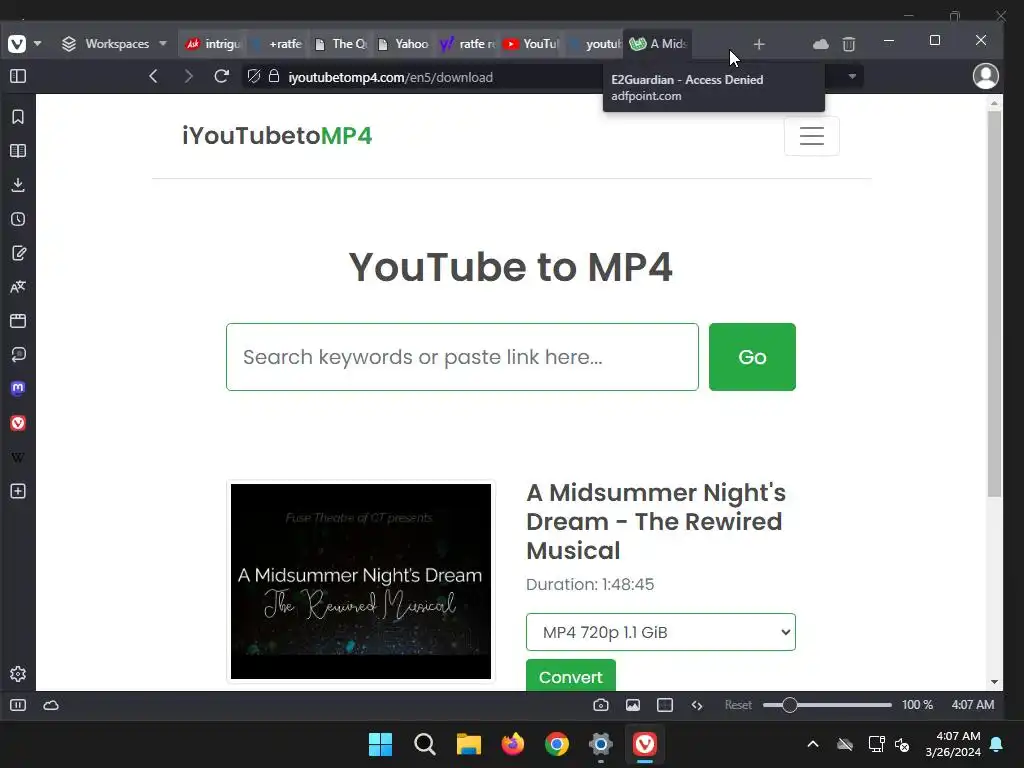The image size is (1024, 768).
Task: Click the address bar URL field
Action: pos(391,77)
